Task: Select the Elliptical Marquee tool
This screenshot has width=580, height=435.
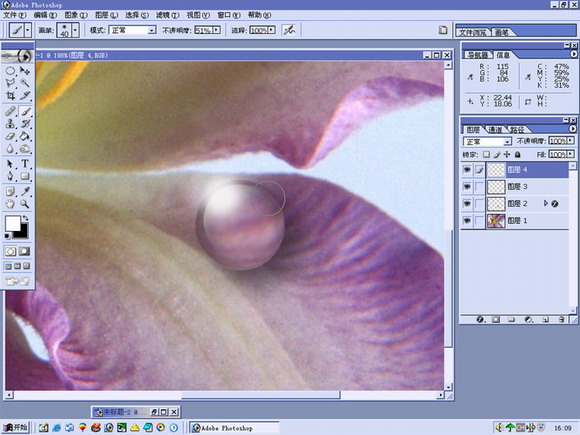Action: pyautogui.click(x=10, y=71)
